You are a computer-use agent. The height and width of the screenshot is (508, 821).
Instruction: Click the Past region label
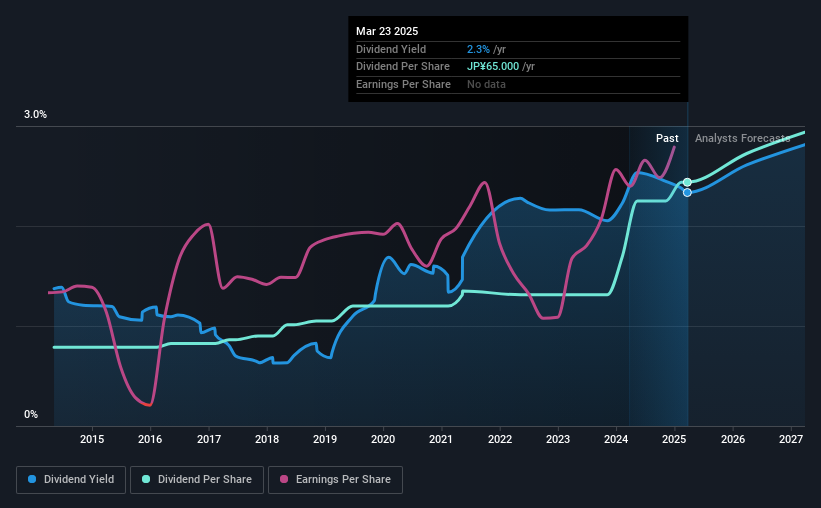click(667, 138)
